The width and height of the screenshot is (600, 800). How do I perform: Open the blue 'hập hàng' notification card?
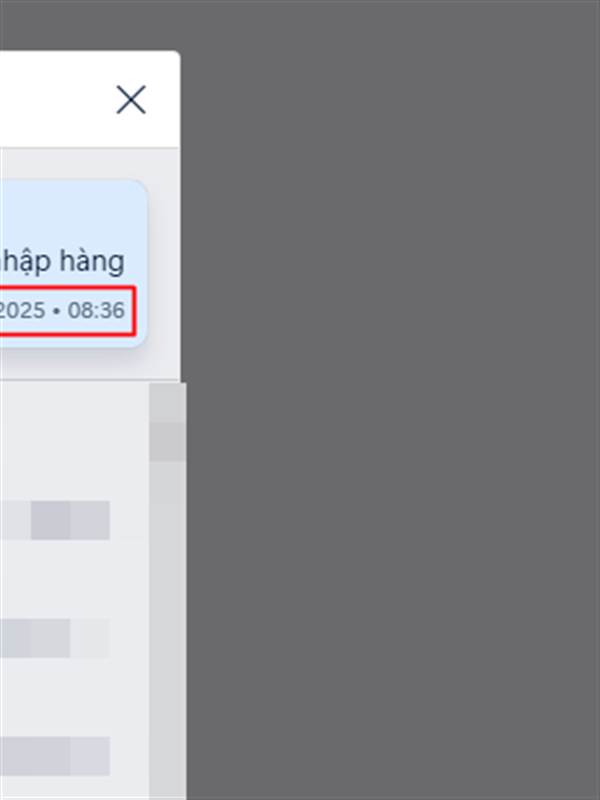[x=73, y=263]
